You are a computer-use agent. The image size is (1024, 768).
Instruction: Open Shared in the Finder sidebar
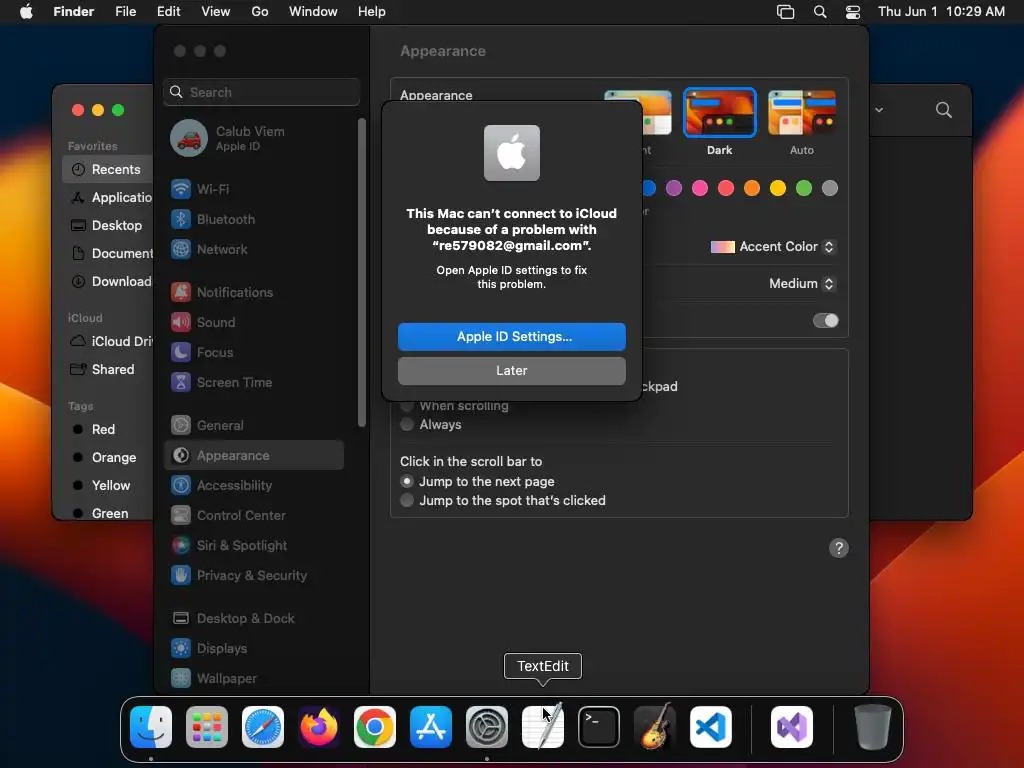click(108, 370)
